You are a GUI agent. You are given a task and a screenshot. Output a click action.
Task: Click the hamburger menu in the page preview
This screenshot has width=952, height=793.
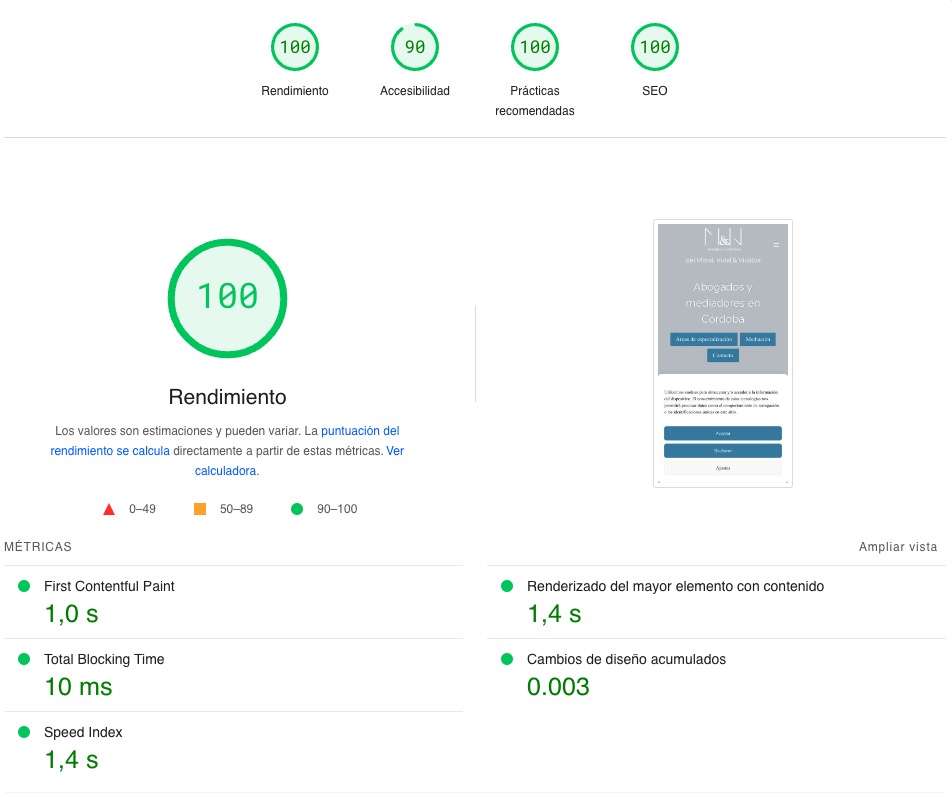778,243
